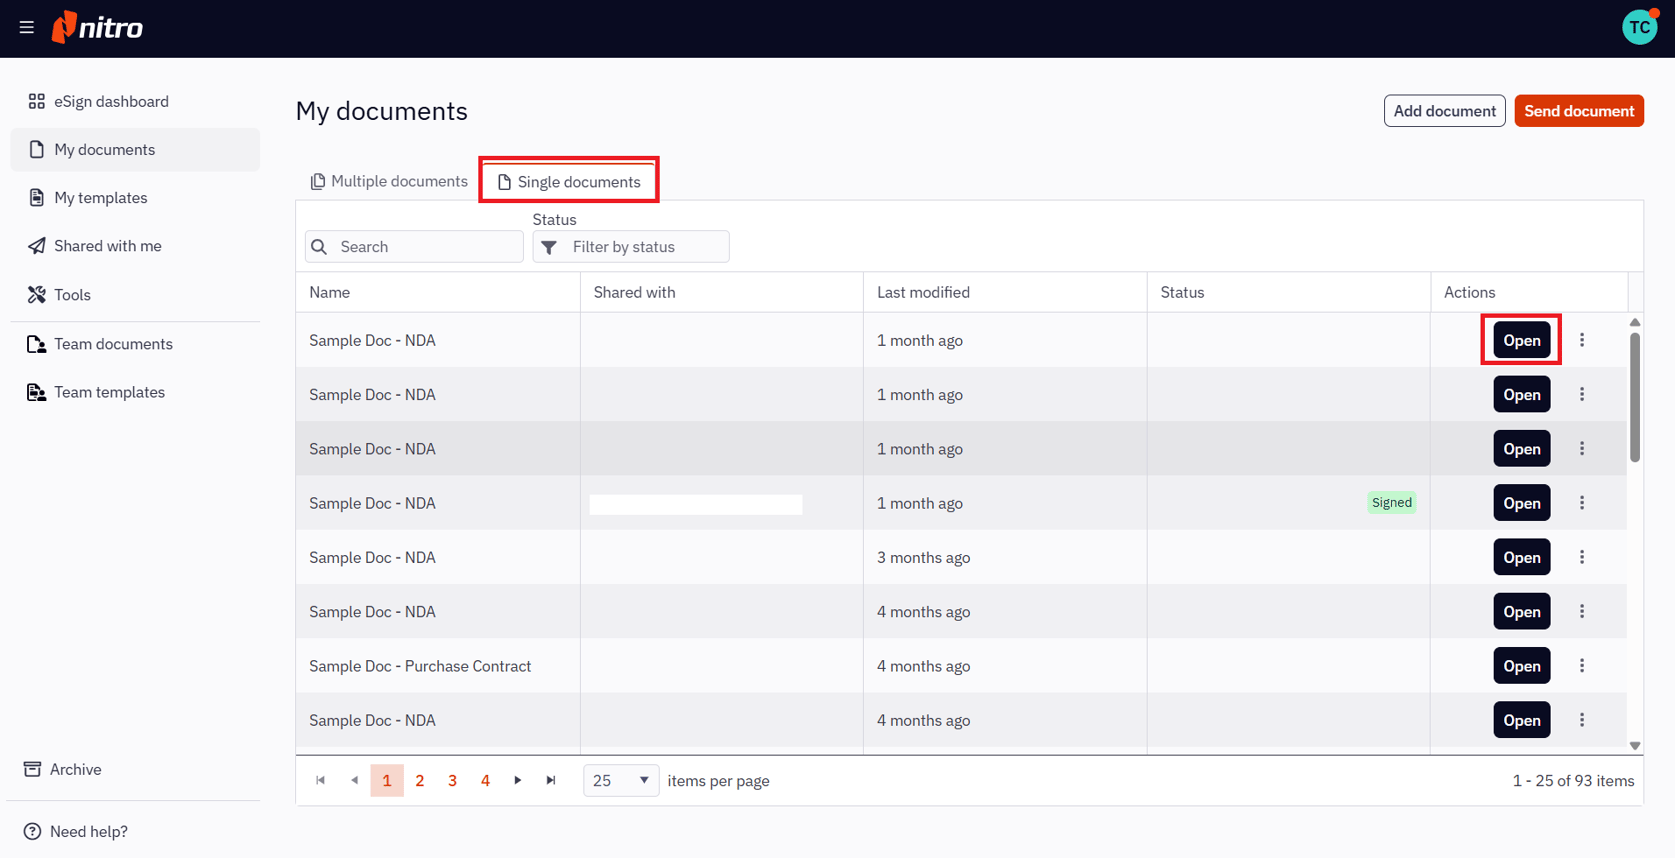Viewport: 1675px width, 858px height.
Task: Go to first page of results
Action: pyautogui.click(x=321, y=780)
